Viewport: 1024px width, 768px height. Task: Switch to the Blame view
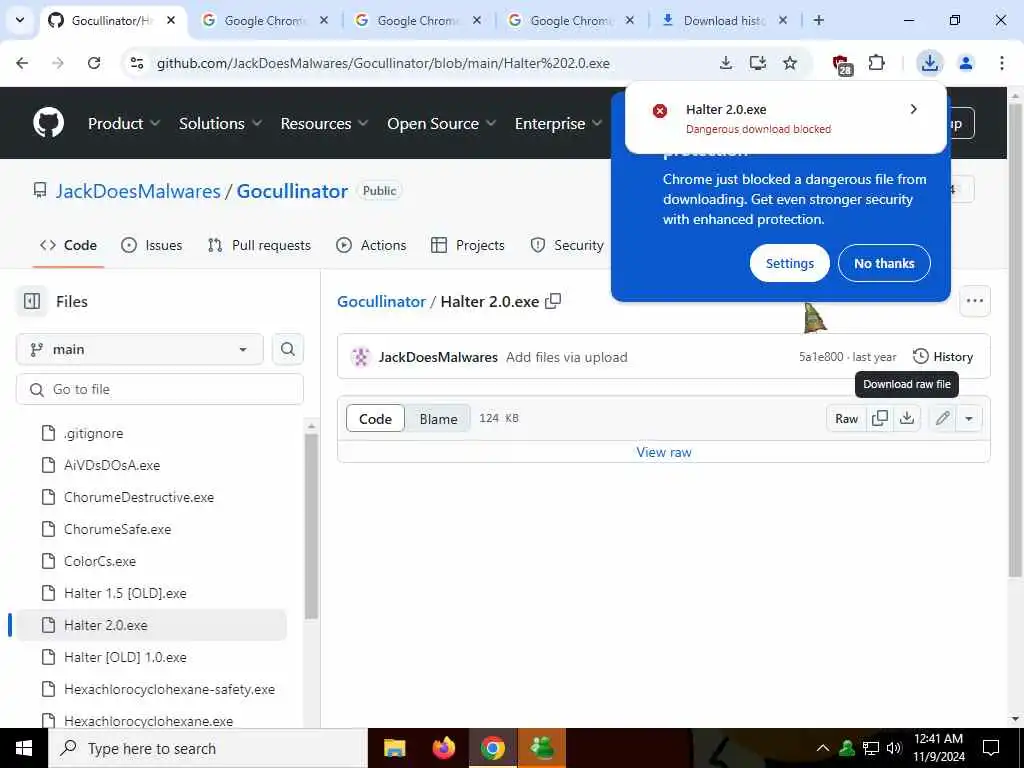pos(438,419)
